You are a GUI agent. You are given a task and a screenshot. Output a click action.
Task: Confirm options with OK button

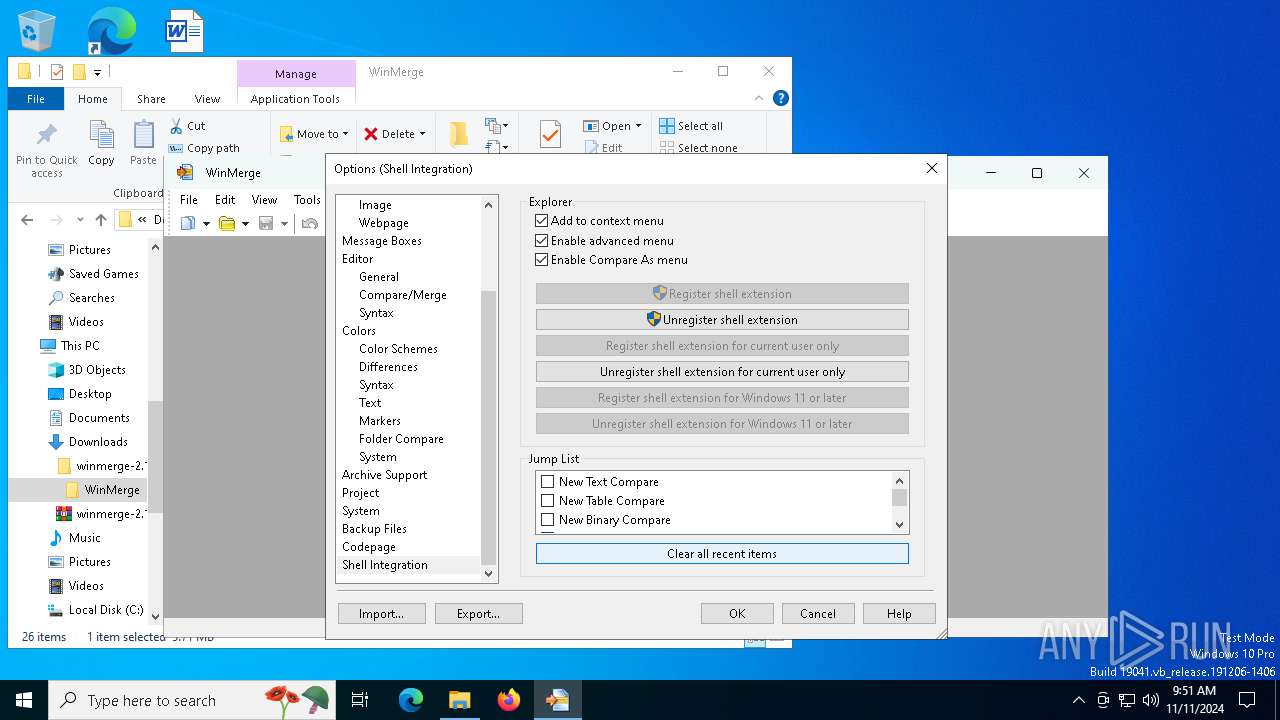click(737, 614)
